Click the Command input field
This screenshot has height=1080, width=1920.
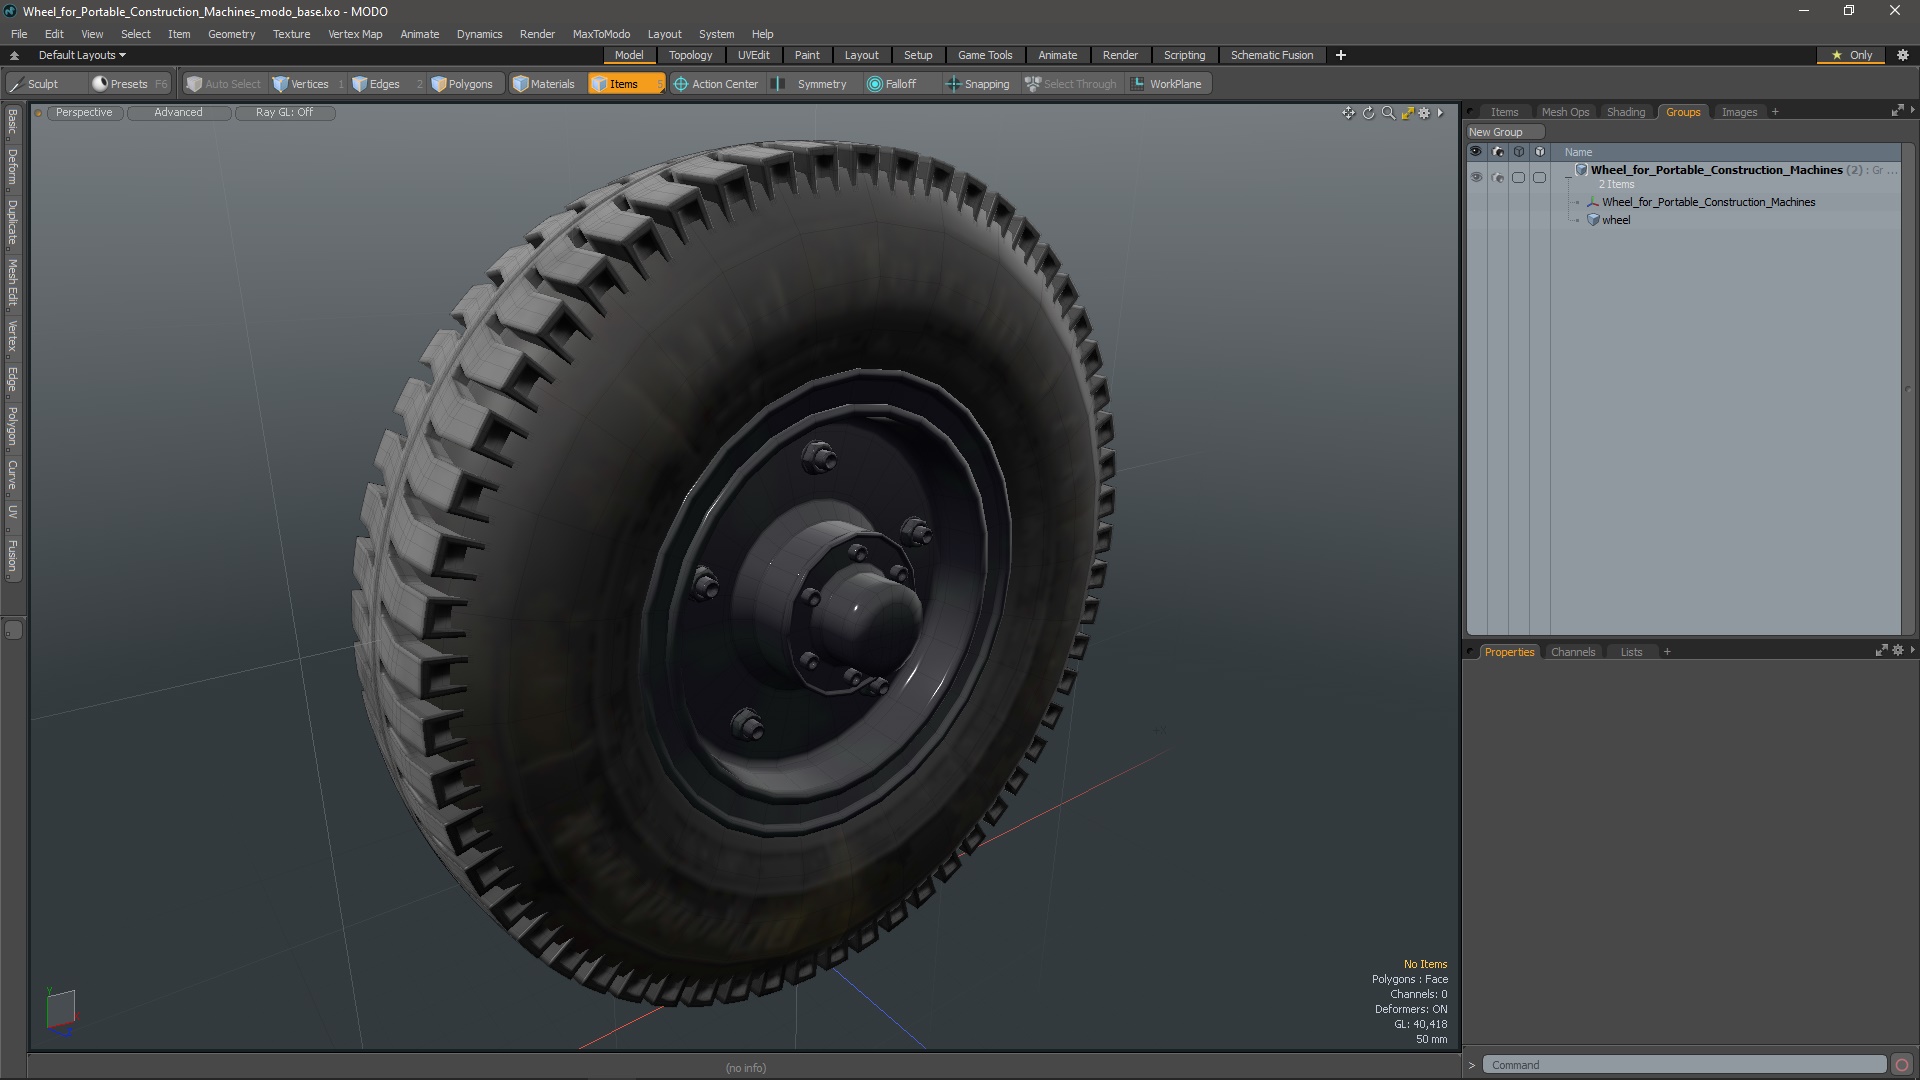(x=1684, y=1065)
